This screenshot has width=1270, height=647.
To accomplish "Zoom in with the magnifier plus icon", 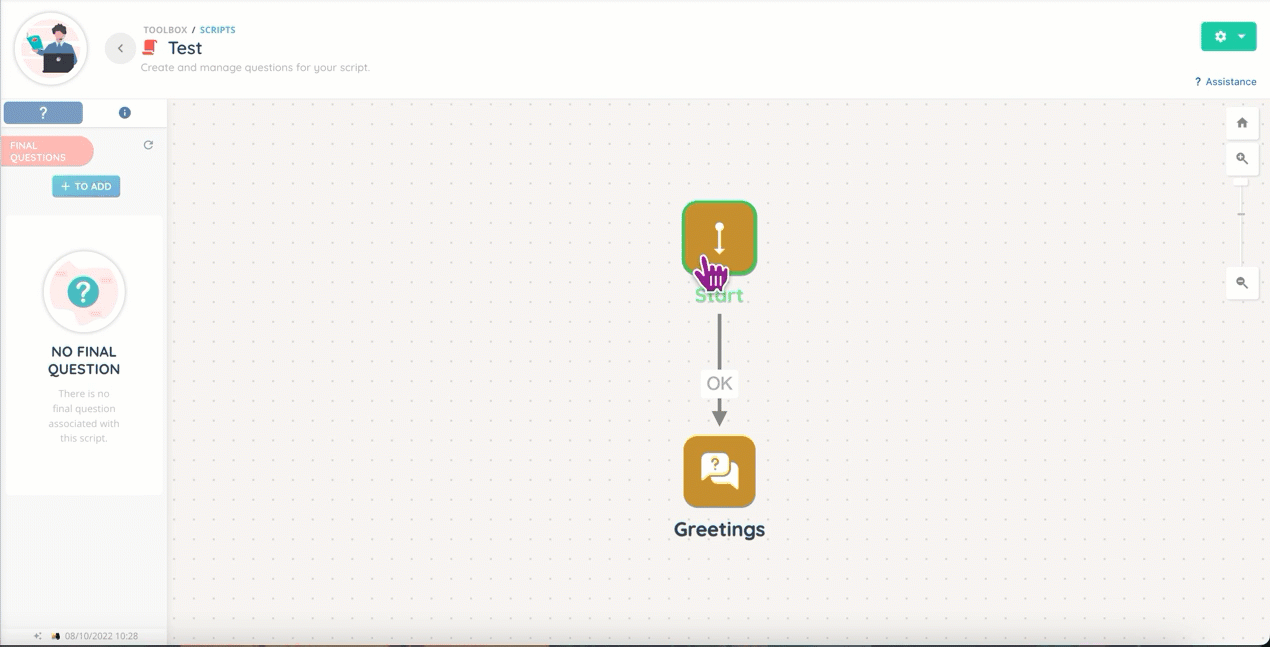I will (1242, 159).
